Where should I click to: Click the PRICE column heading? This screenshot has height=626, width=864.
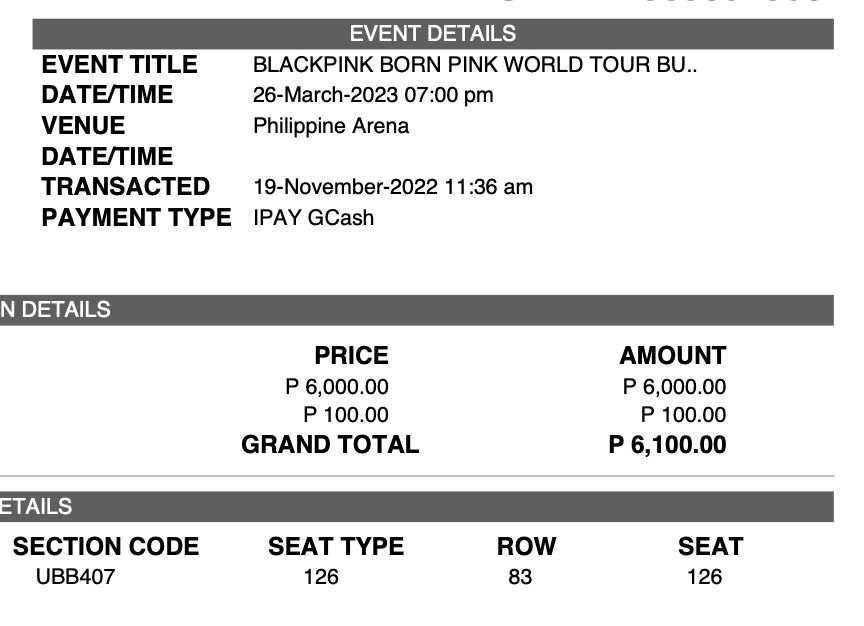[x=352, y=356]
